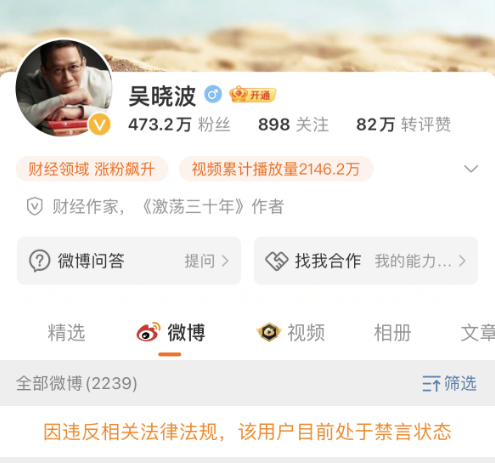View the 898 关注 following list
The width and height of the screenshot is (495, 463).
[x=293, y=125]
